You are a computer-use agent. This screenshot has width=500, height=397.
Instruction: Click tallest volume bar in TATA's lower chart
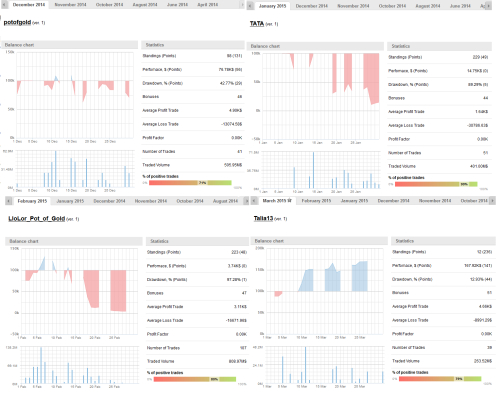[313, 170]
